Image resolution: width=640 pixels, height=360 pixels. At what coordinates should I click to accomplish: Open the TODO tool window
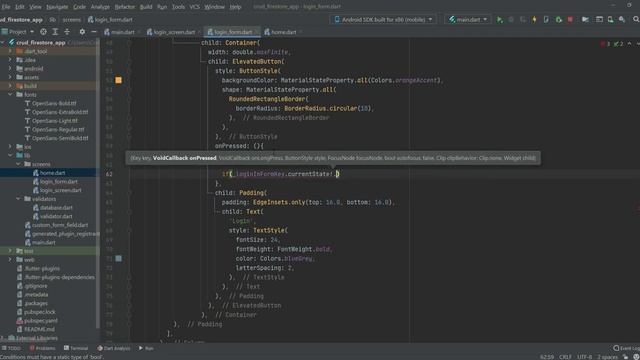coord(11,348)
